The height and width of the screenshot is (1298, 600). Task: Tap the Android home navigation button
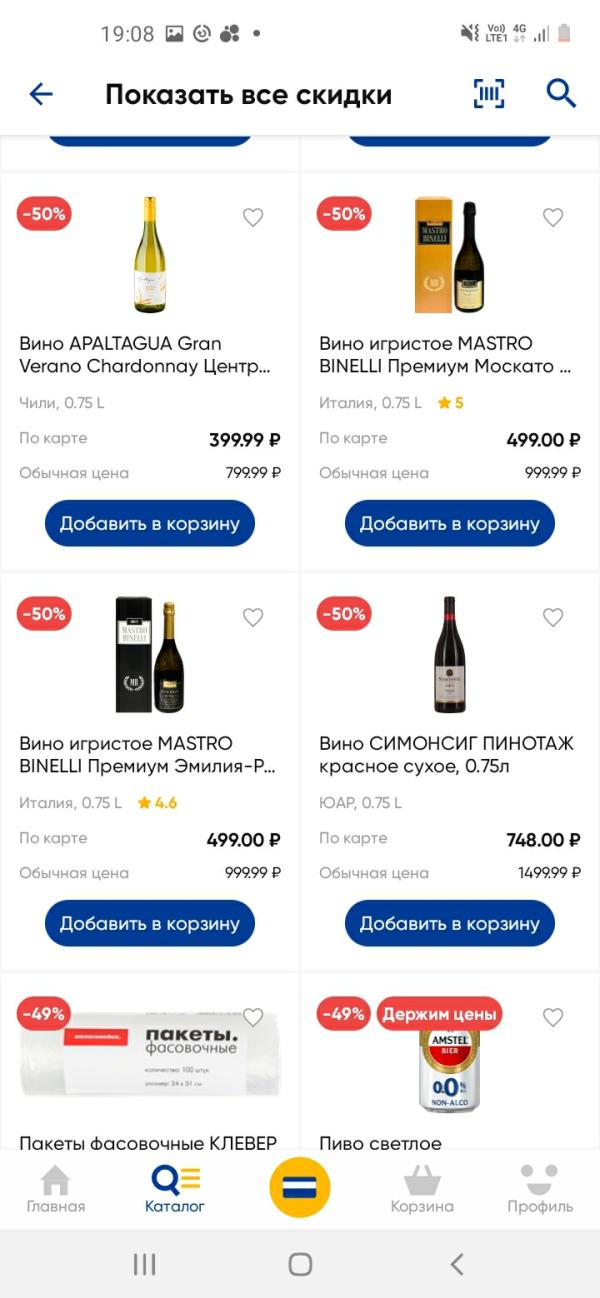click(300, 1264)
